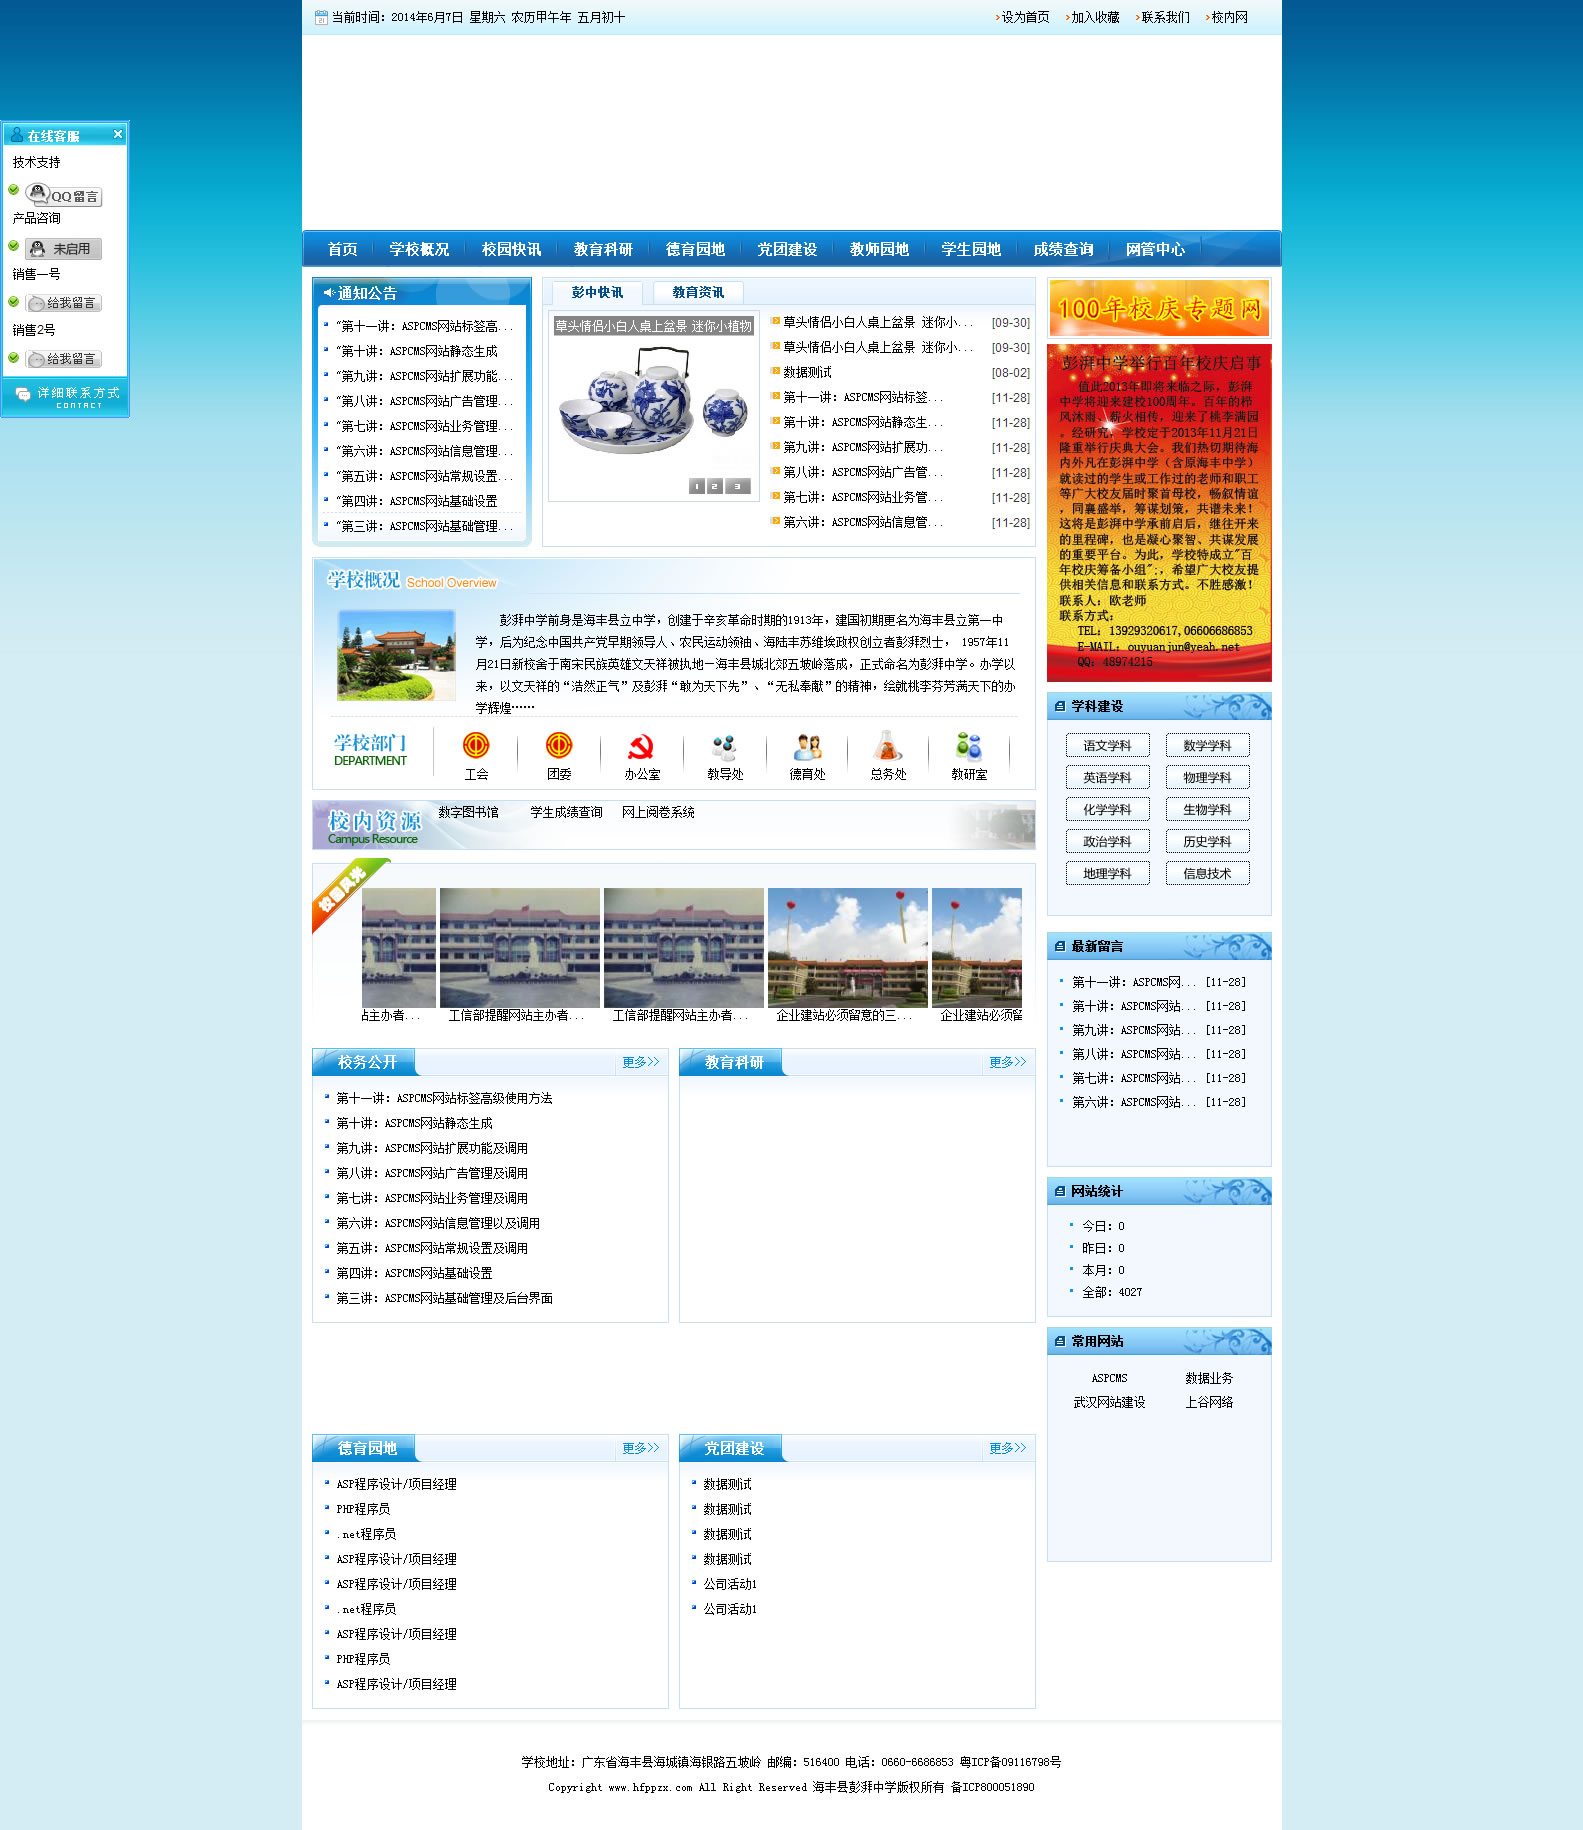Click the 德育处 people icon
The width and height of the screenshot is (1583, 1830).
[807, 747]
